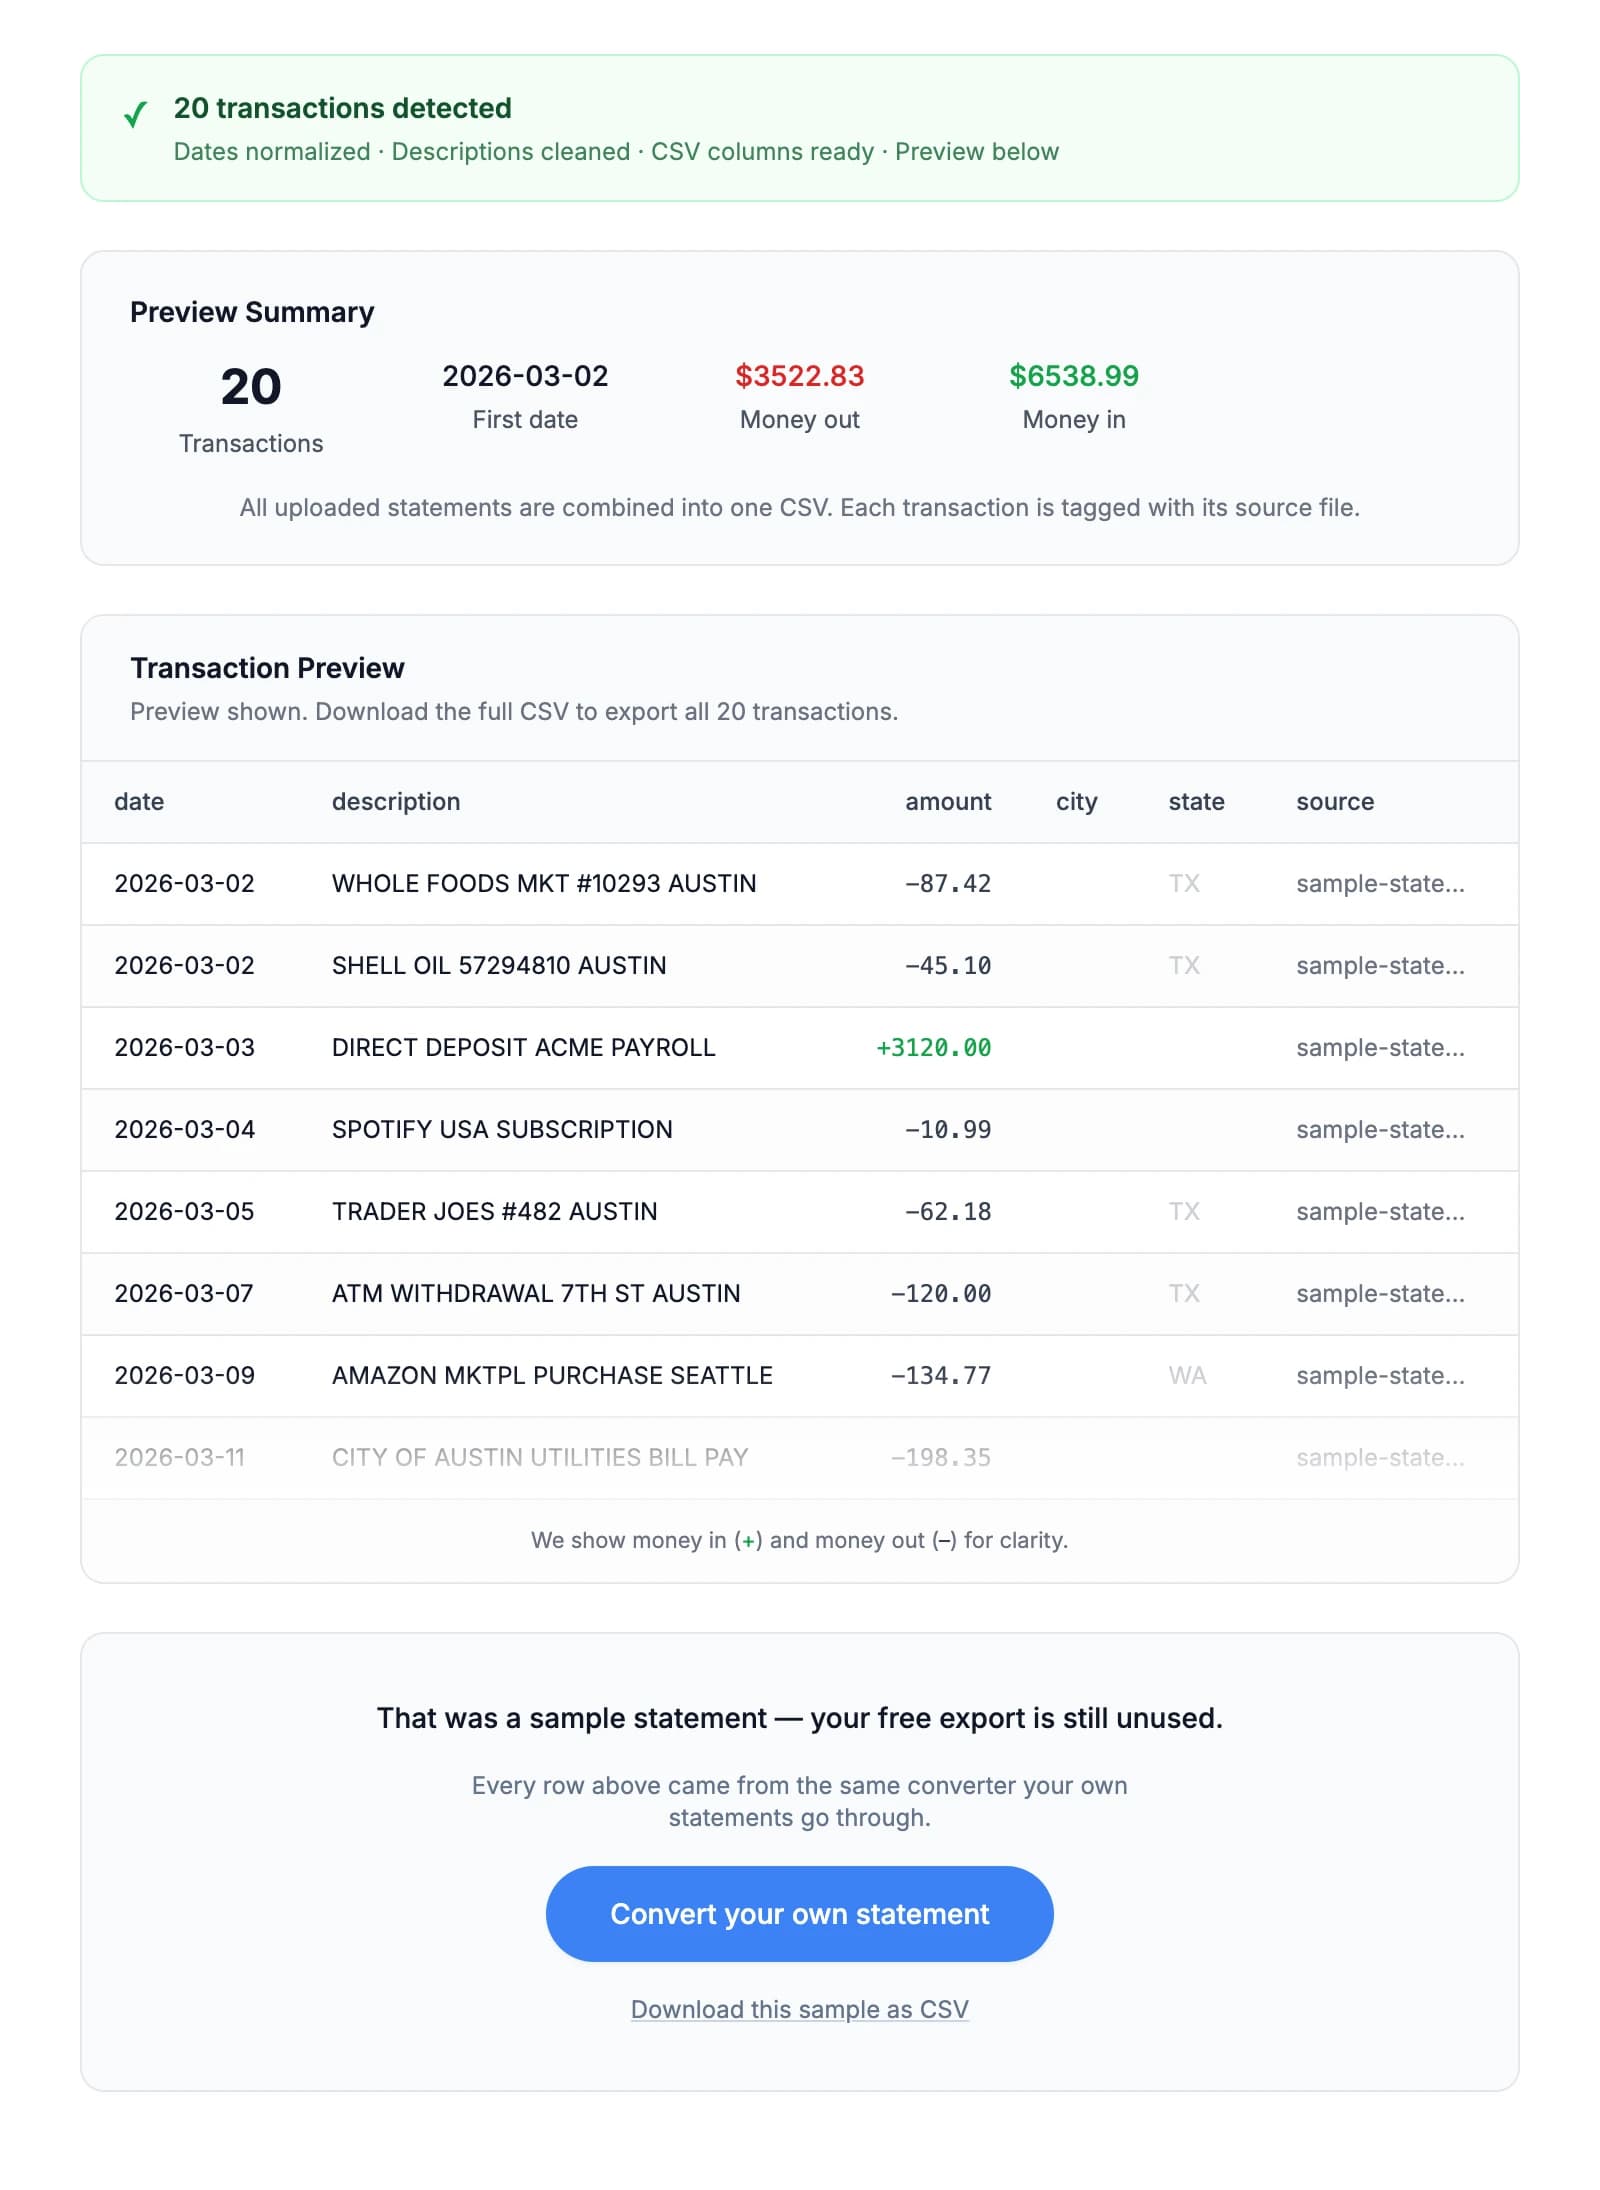Screen dimensions: 1600x2190
Task: Click the $6538.99 Money in value
Action: [x=1074, y=376]
